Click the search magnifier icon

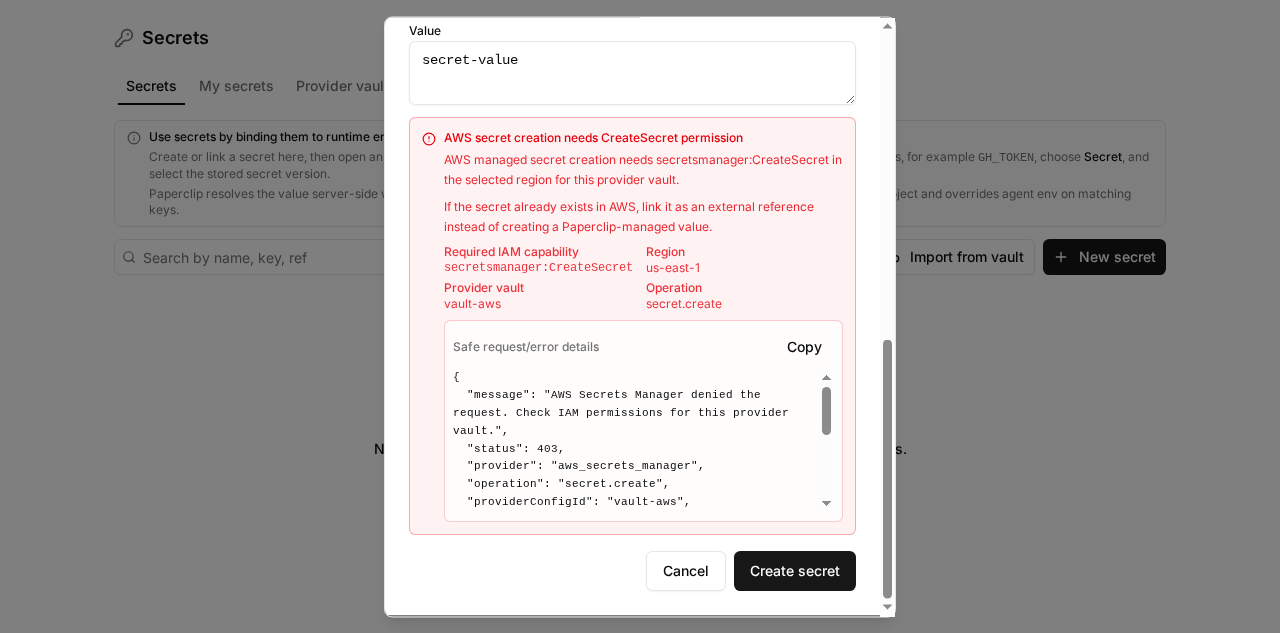coord(129,257)
